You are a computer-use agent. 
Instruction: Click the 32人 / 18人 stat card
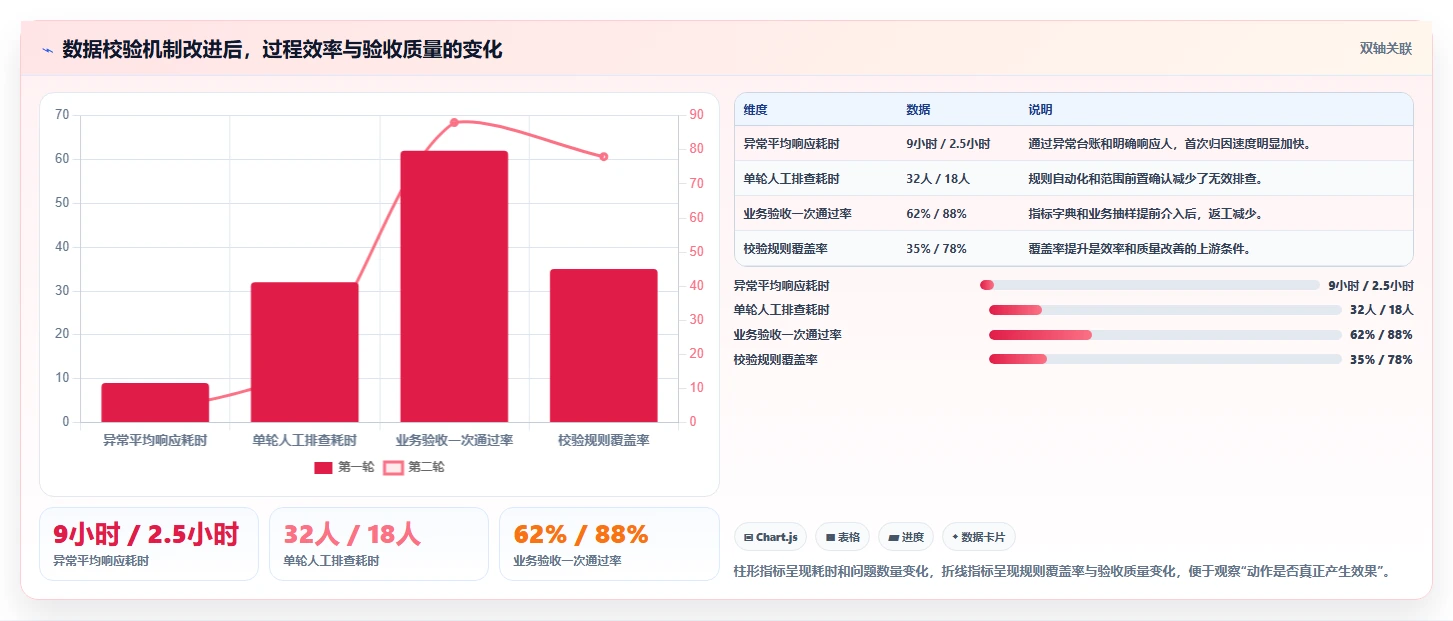[379, 544]
